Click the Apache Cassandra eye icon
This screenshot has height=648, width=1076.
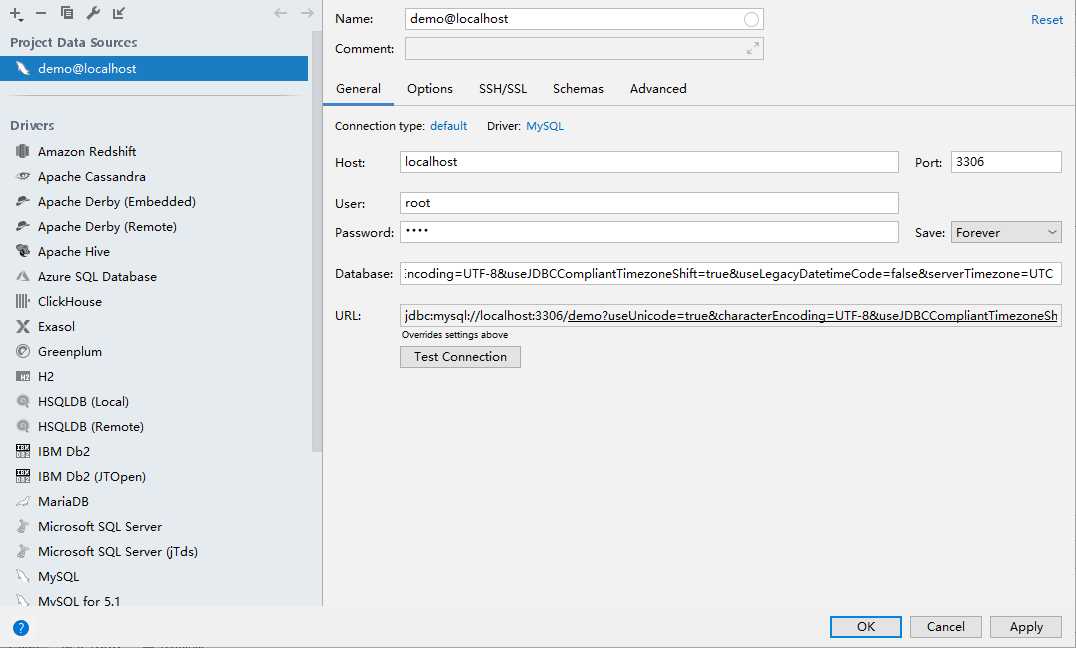[23, 176]
